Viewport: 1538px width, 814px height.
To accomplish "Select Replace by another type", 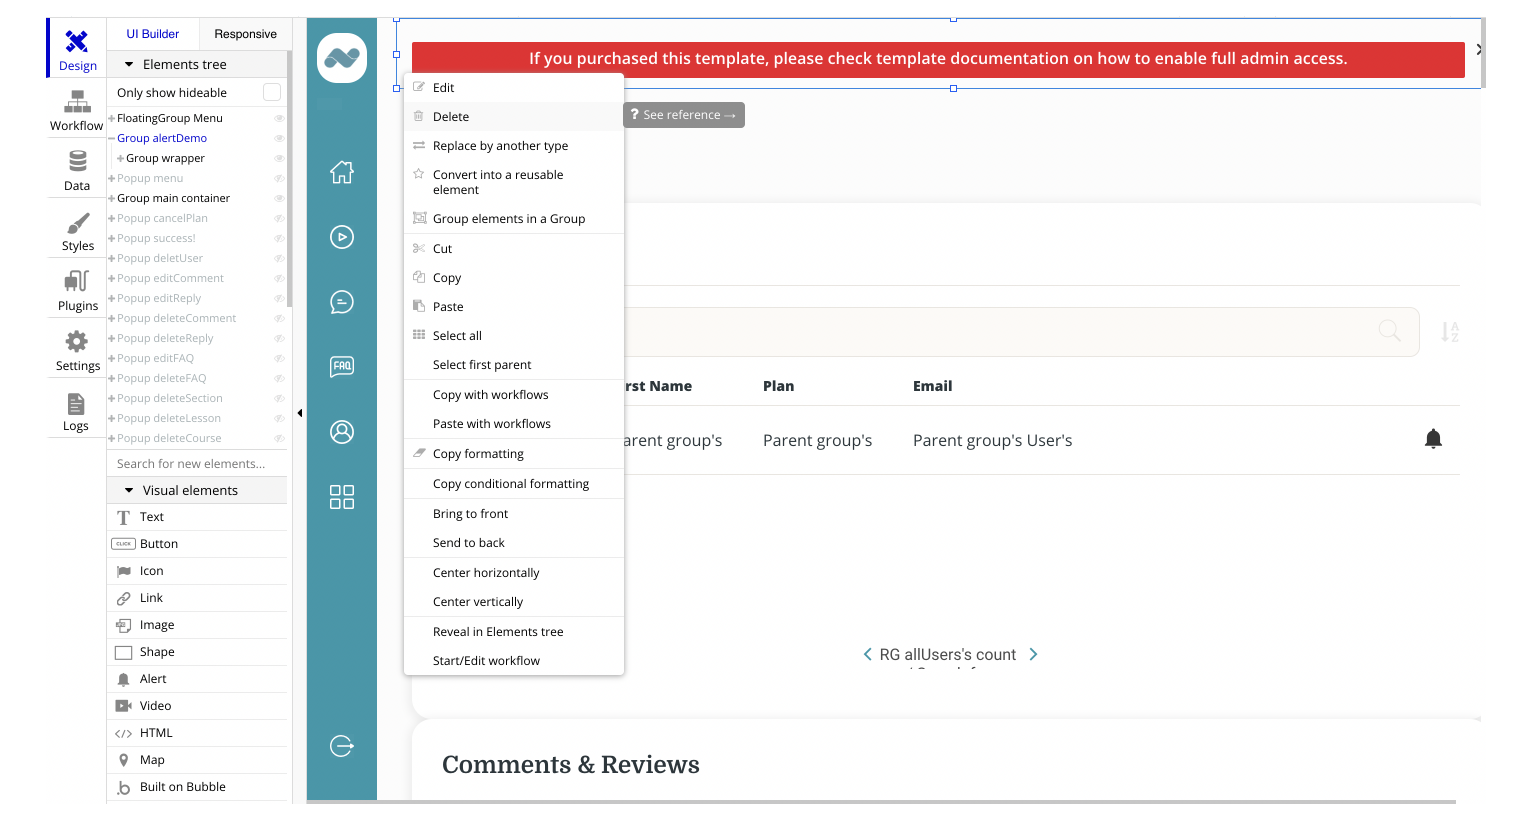I will [514, 146].
